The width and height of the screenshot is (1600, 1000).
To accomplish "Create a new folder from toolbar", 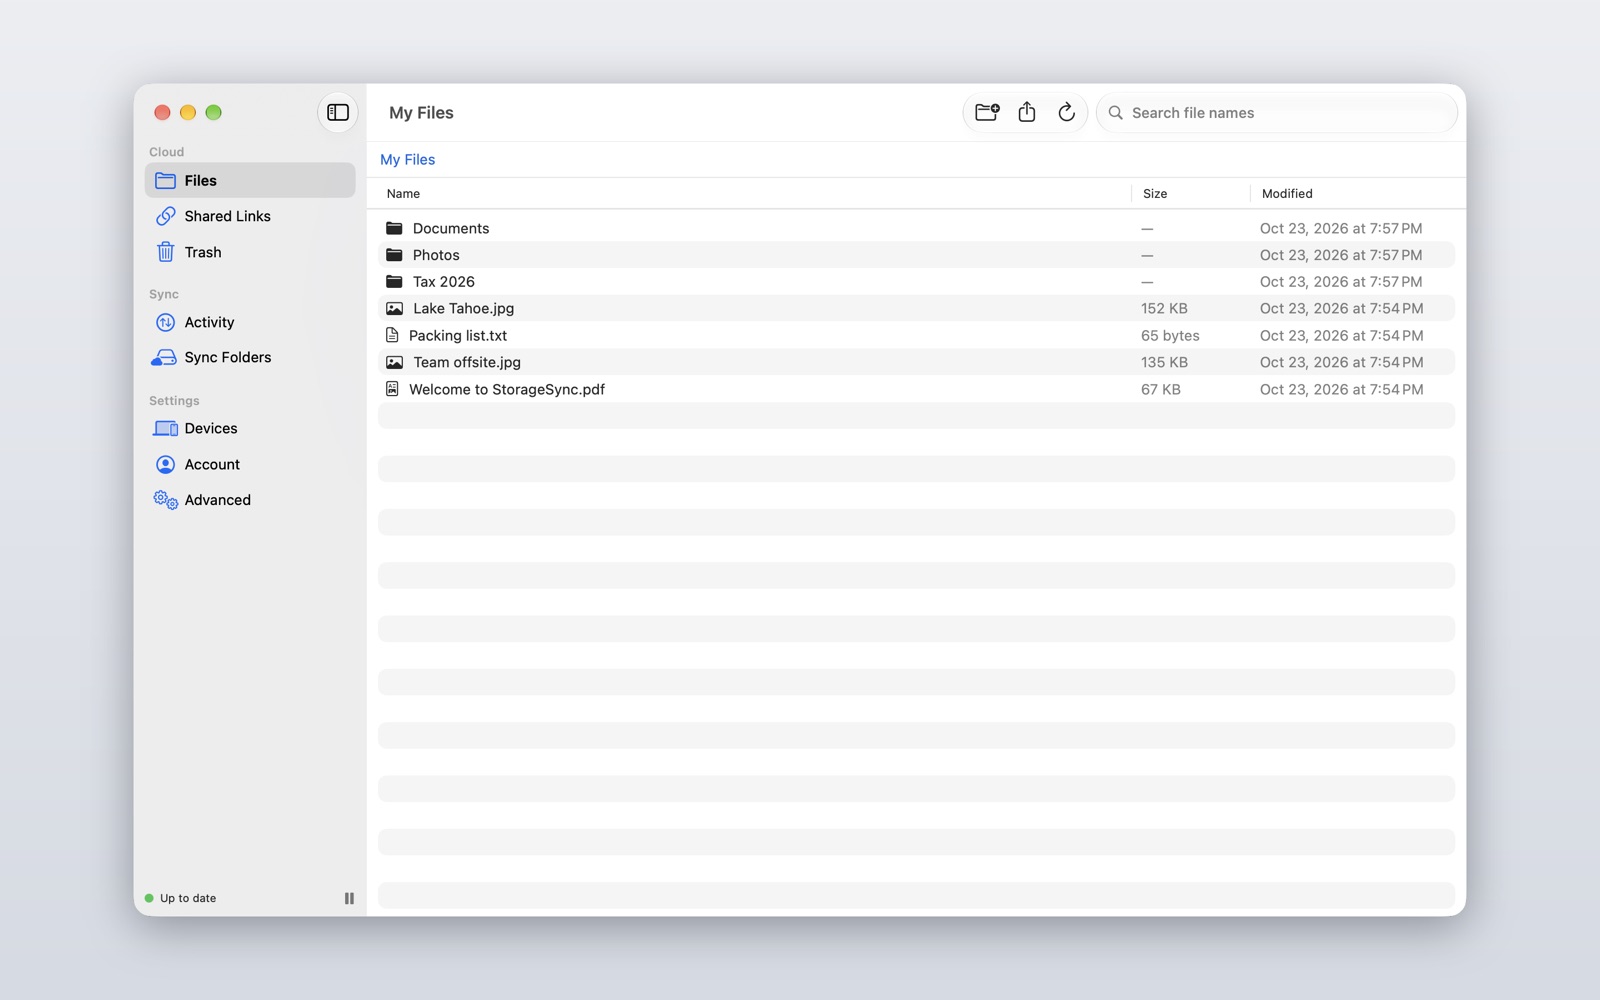I will point(987,113).
